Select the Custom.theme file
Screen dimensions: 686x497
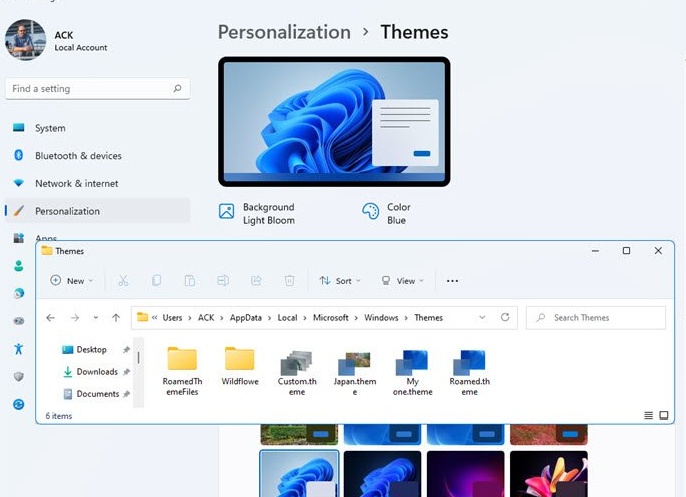(297, 372)
